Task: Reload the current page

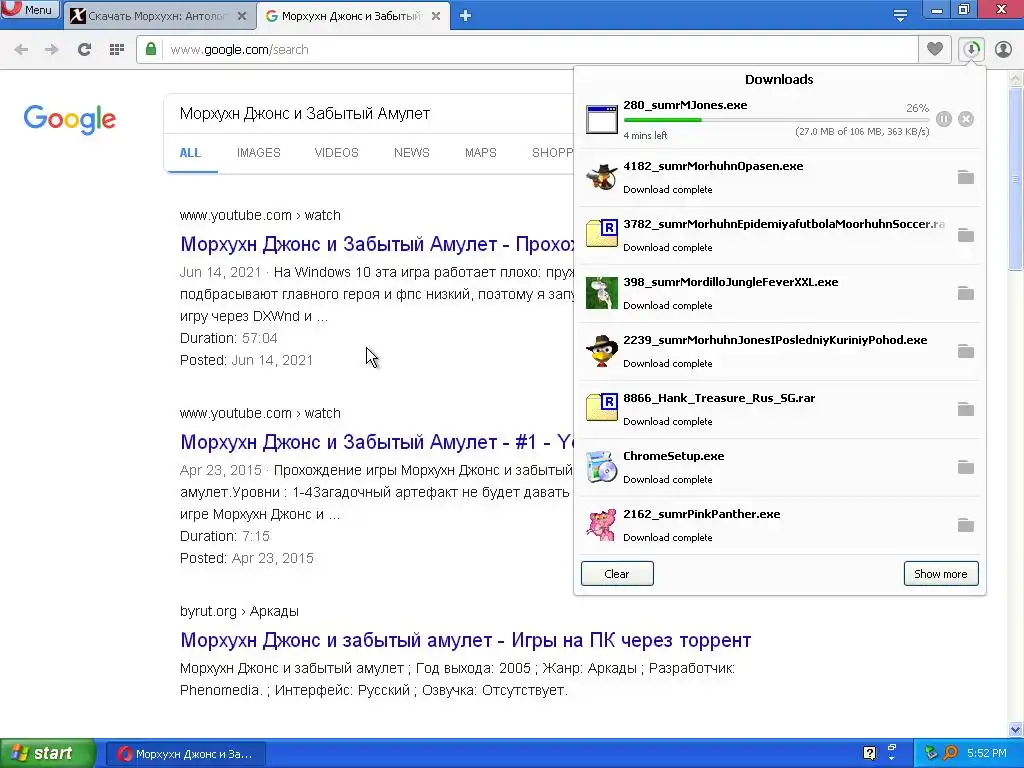Action: click(x=84, y=50)
